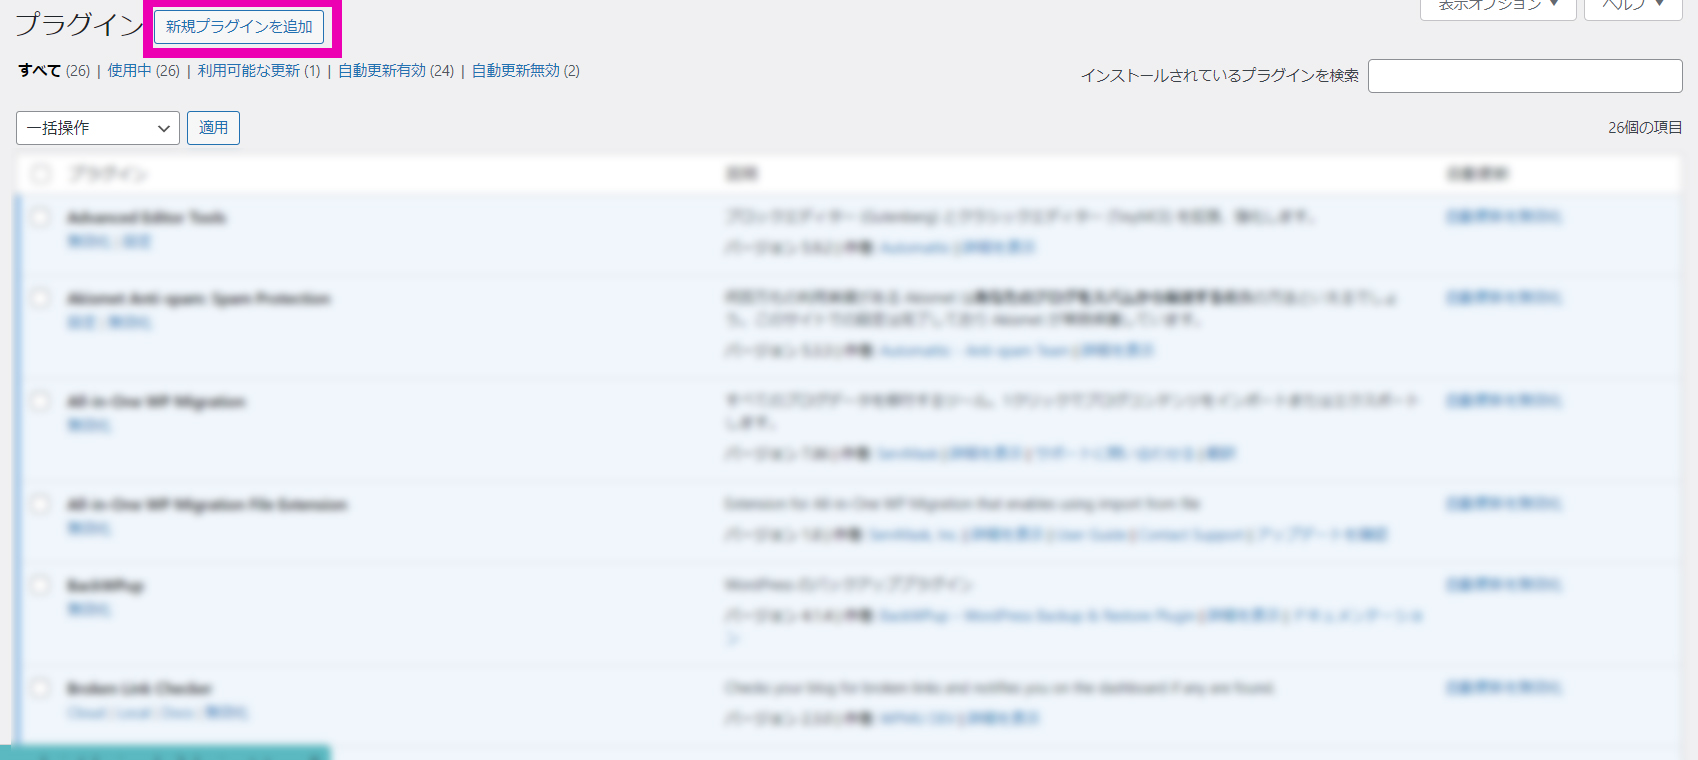Expand the ヘルプ tab
1698x760 pixels.
pyautogui.click(x=1633, y=6)
